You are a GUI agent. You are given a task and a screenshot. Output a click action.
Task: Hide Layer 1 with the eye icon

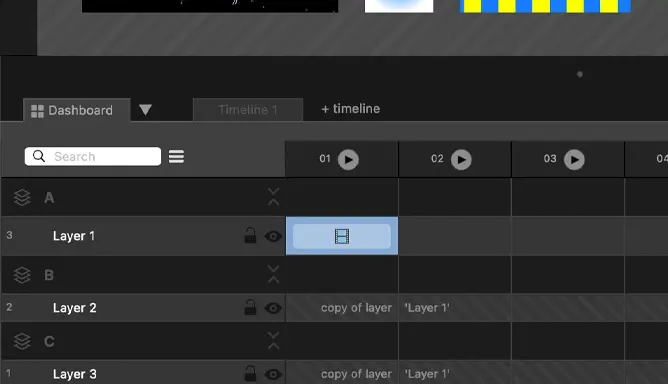click(x=273, y=236)
